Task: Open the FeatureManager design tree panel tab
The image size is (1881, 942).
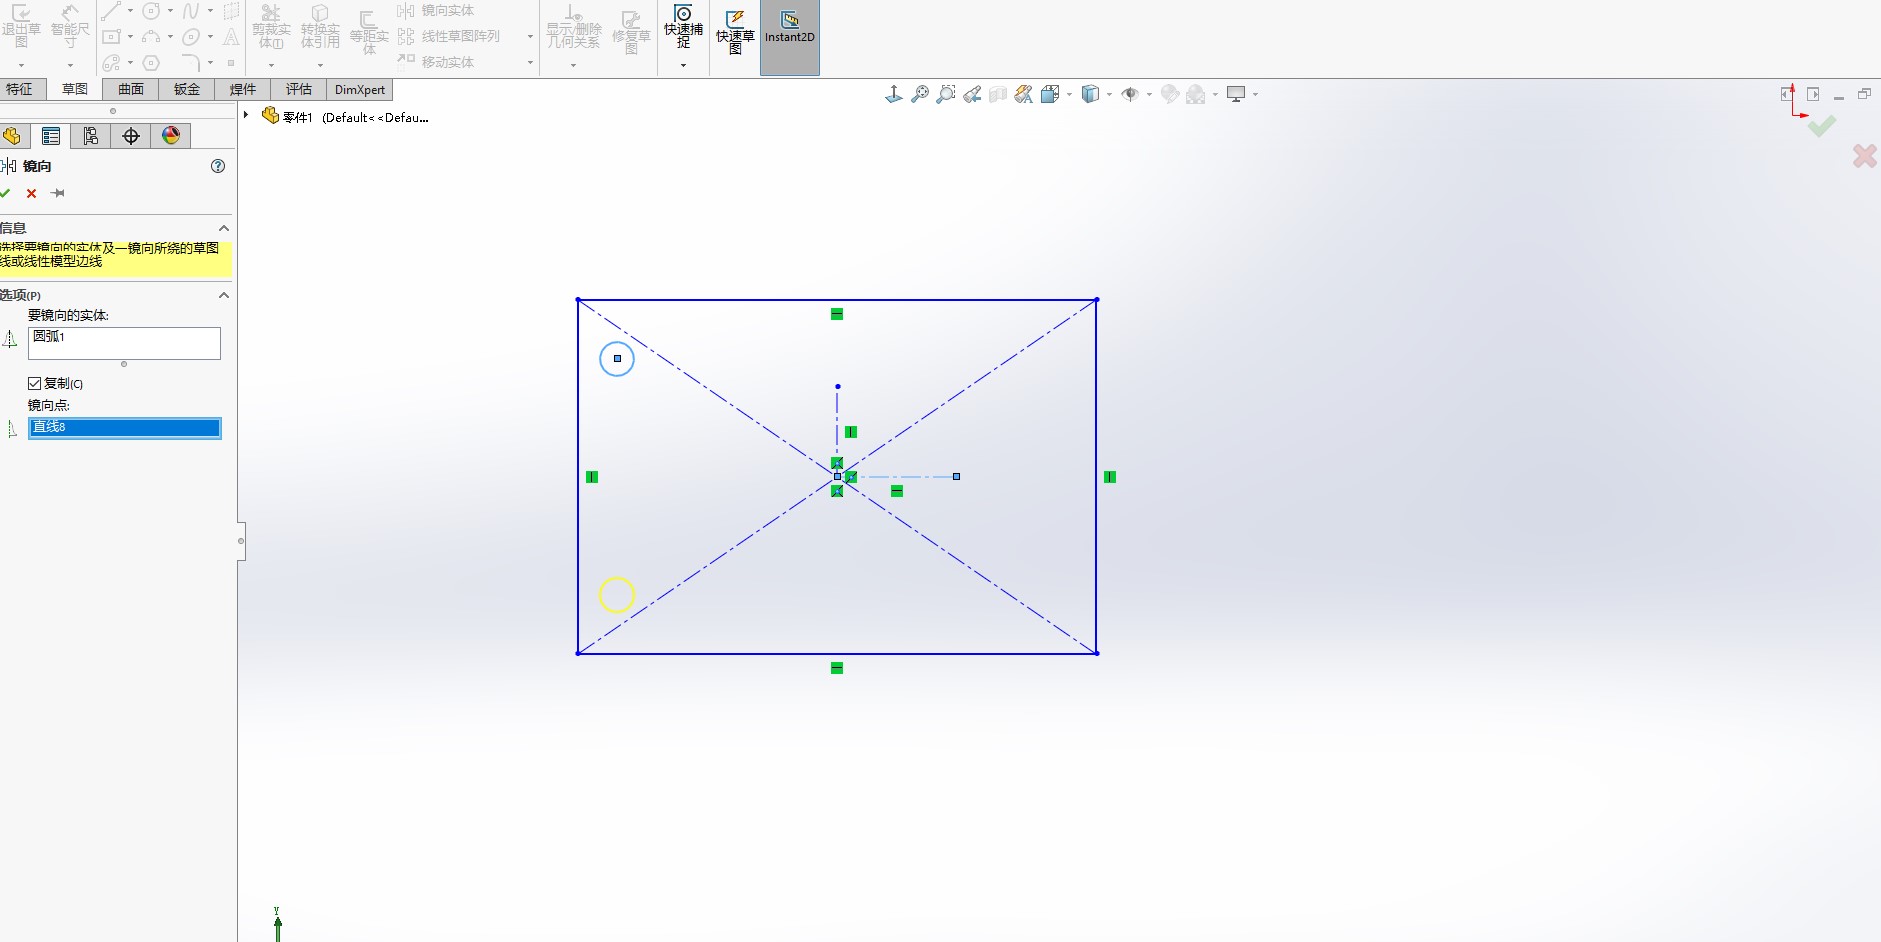Action: pos(13,136)
